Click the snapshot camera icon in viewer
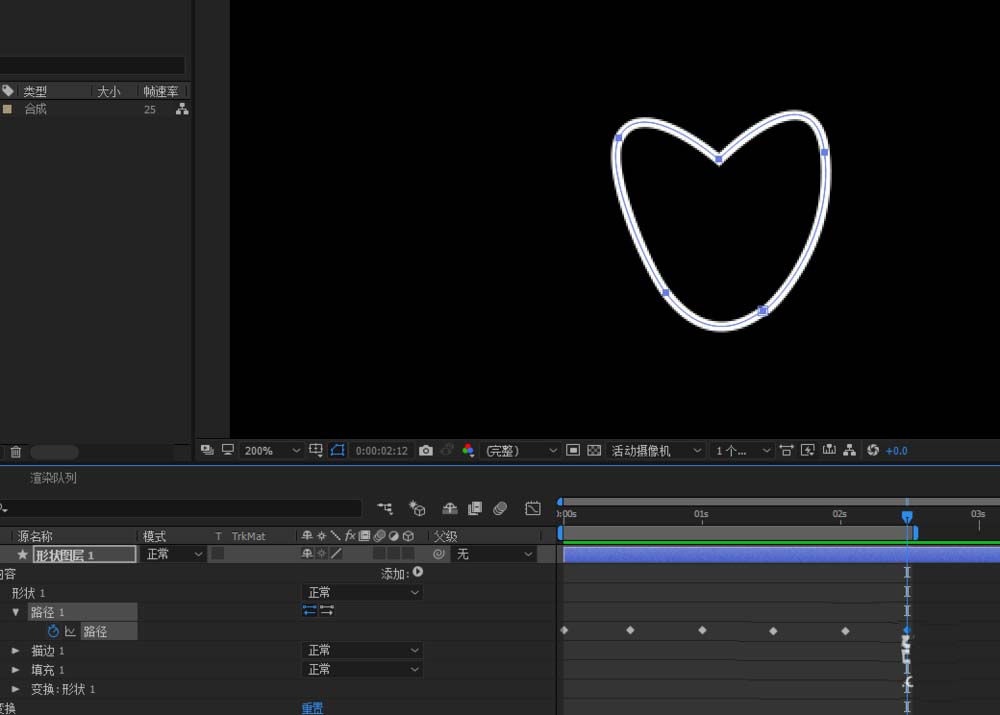Image resolution: width=1000 pixels, height=715 pixels. coord(426,451)
